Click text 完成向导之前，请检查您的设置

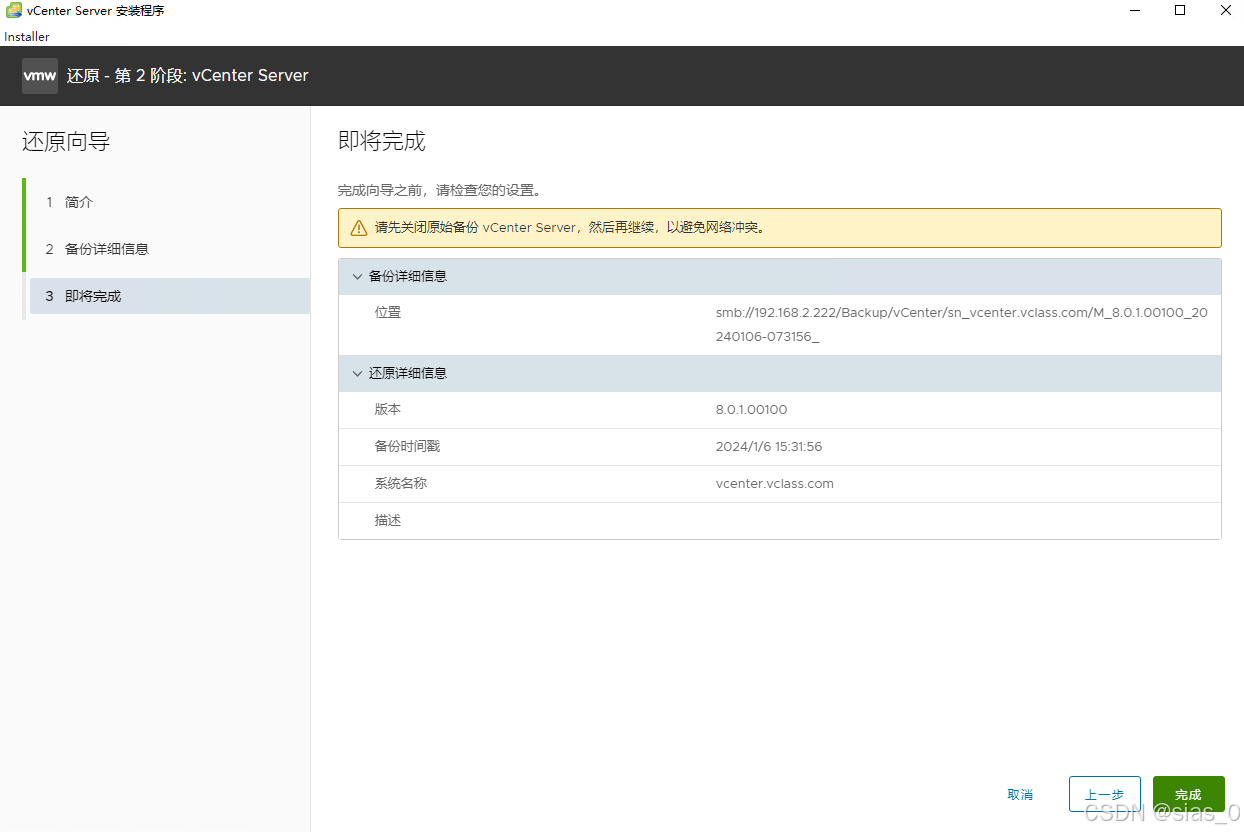point(440,190)
